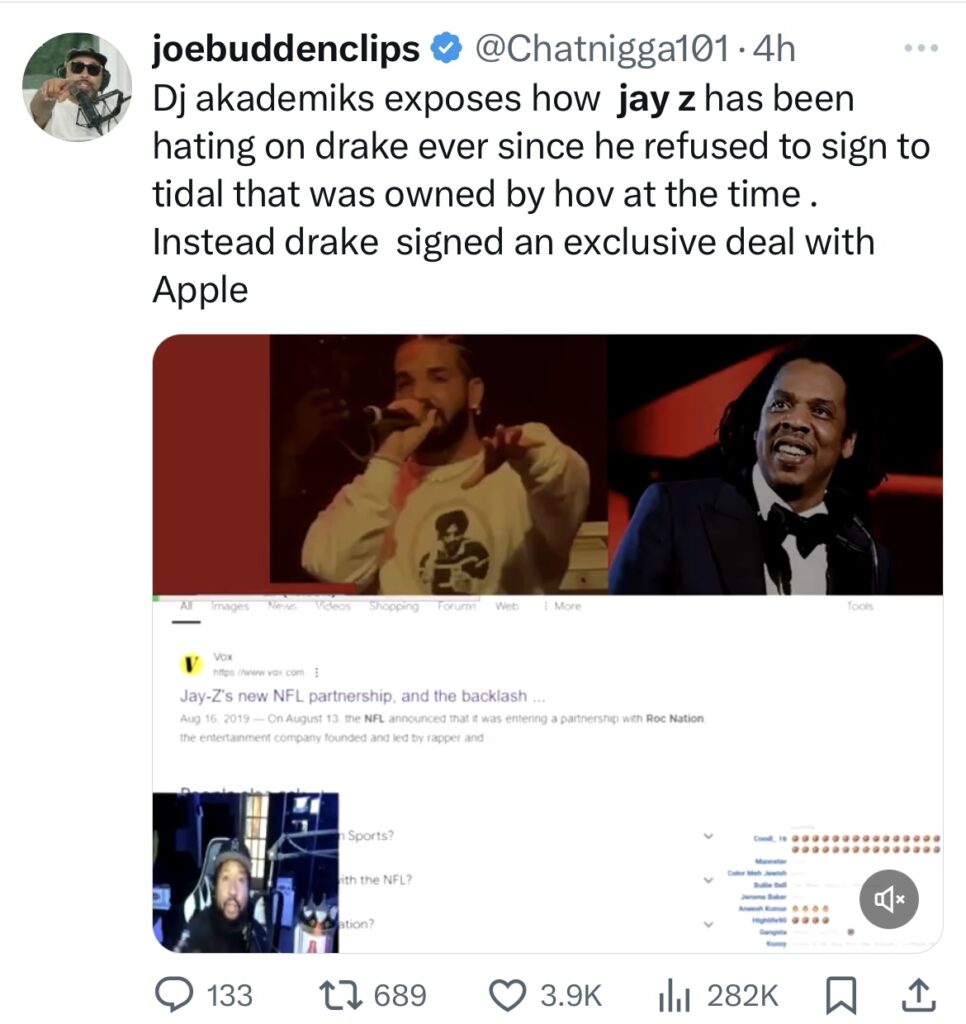
Task: Click the blue verified badge
Action: point(443,48)
